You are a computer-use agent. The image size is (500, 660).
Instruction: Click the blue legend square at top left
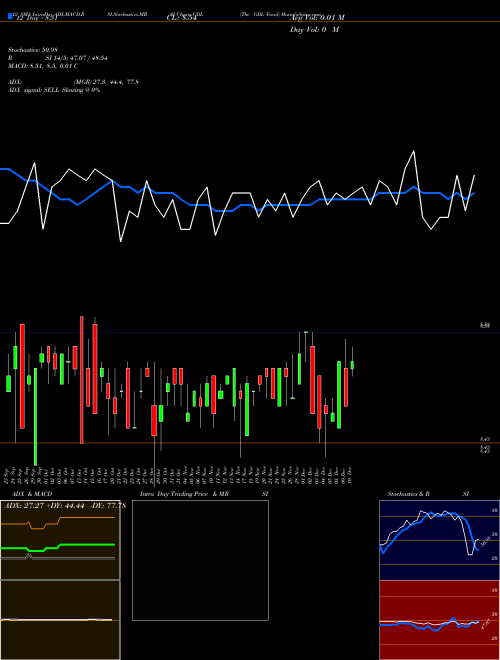pyautogui.click(x=10, y=16)
